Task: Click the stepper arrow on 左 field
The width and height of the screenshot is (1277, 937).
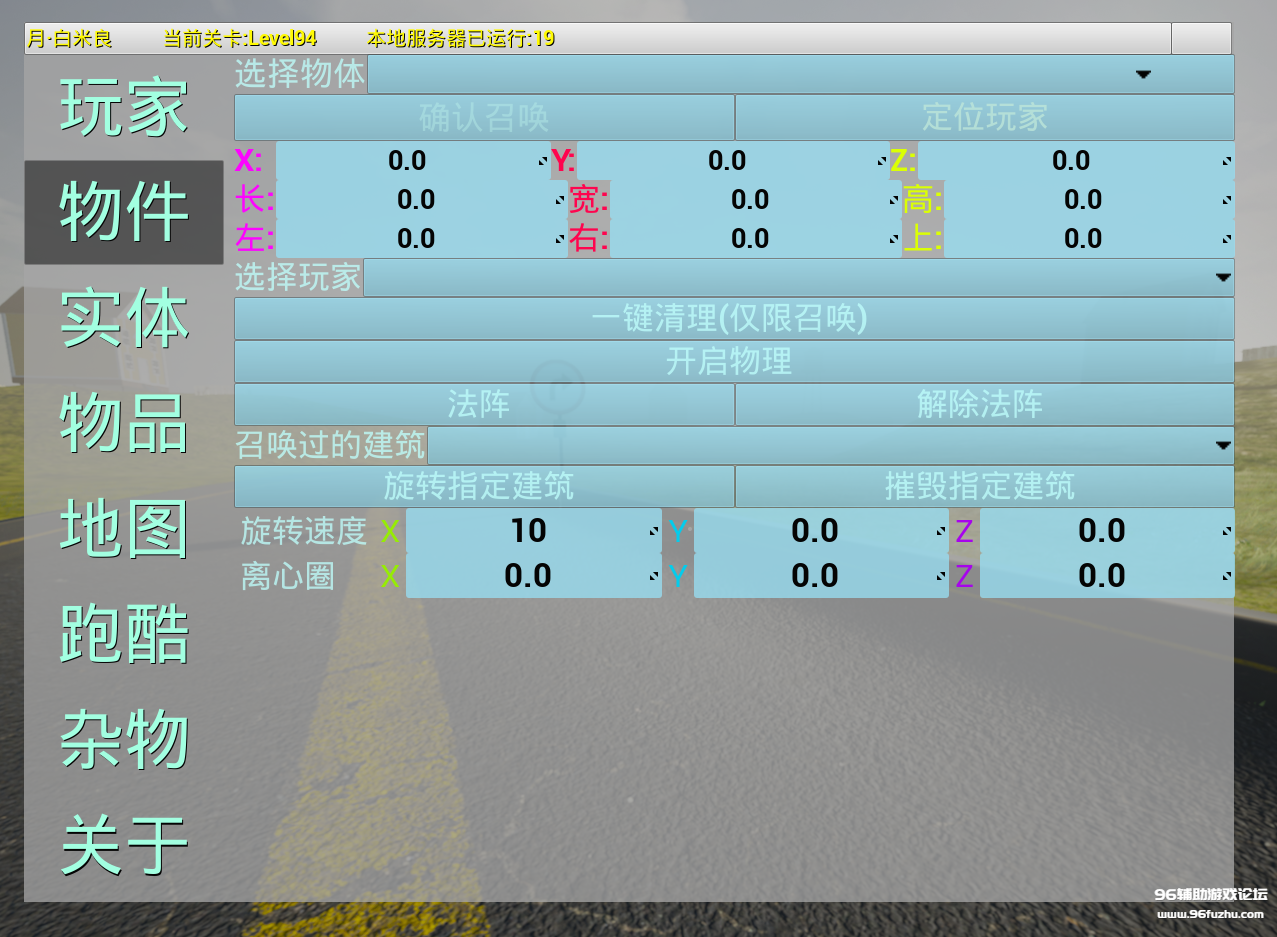Action: [x=560, y=239]
